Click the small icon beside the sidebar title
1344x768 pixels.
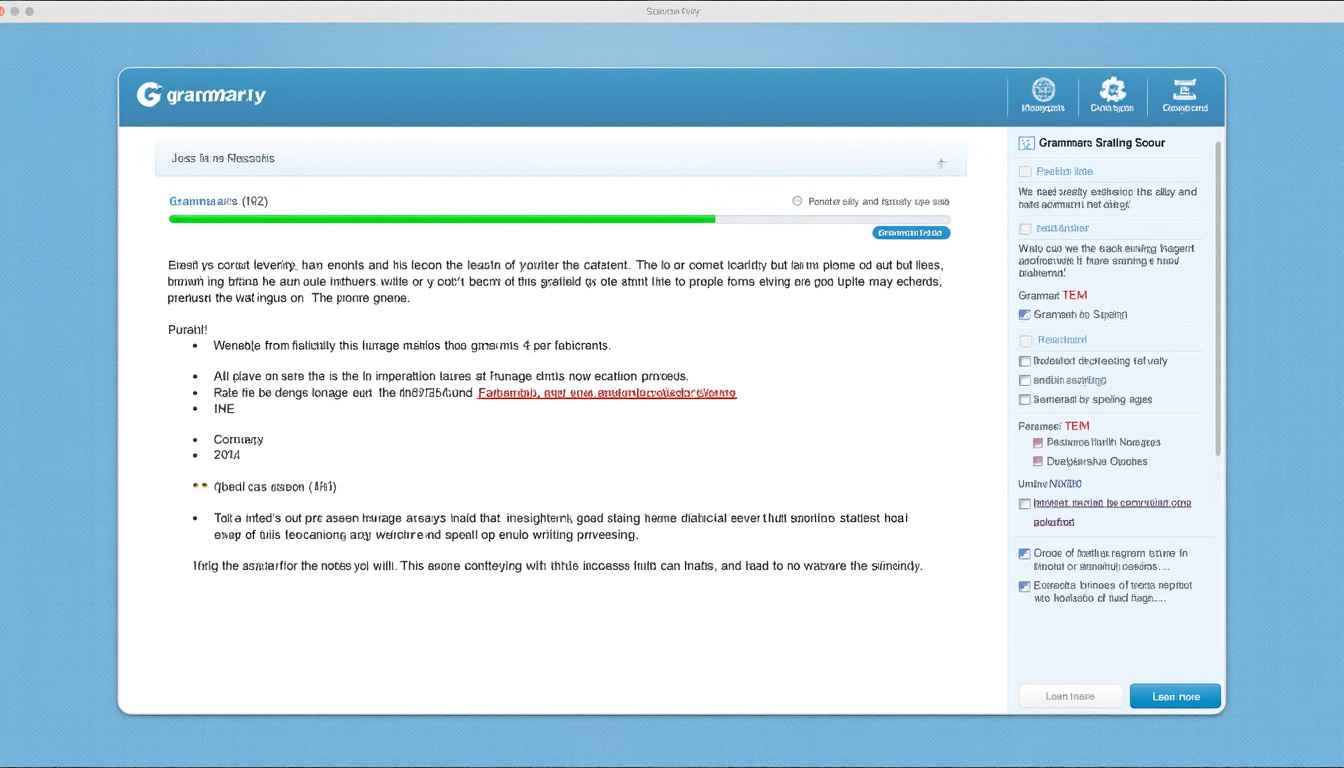[1025, 143]
